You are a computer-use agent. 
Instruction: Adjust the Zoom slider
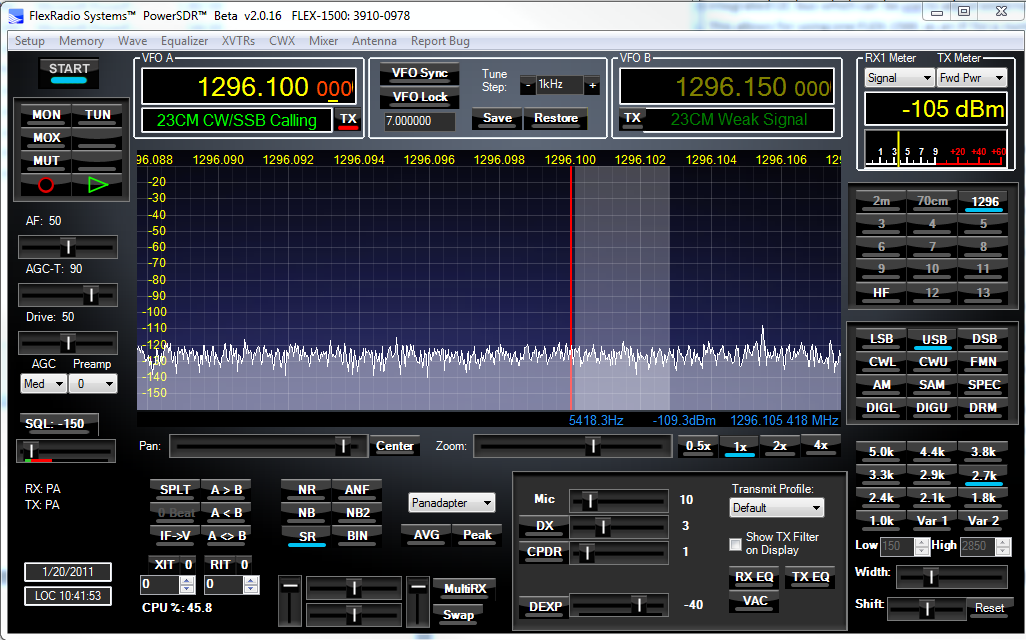(573, 446)
